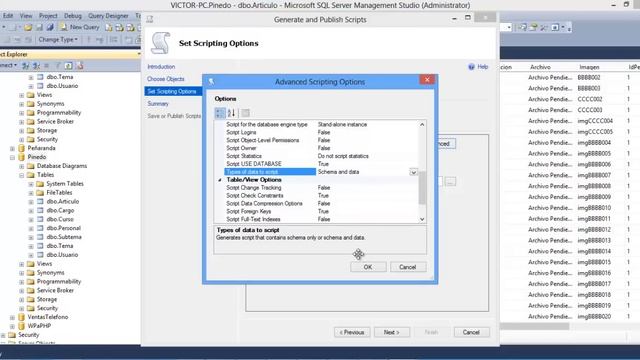Select the Script Logins property row
This screenshot has width=640, height=360.
point(321,133)
